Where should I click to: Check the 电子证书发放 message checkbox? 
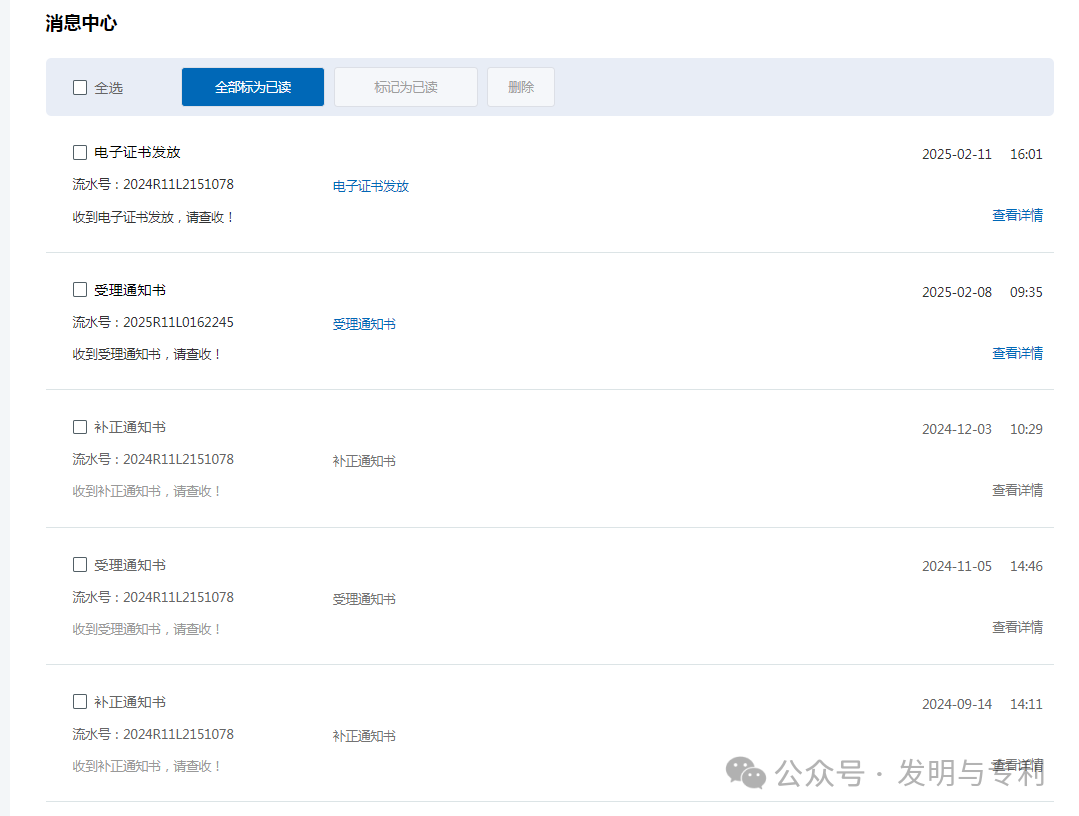point(79,151)
